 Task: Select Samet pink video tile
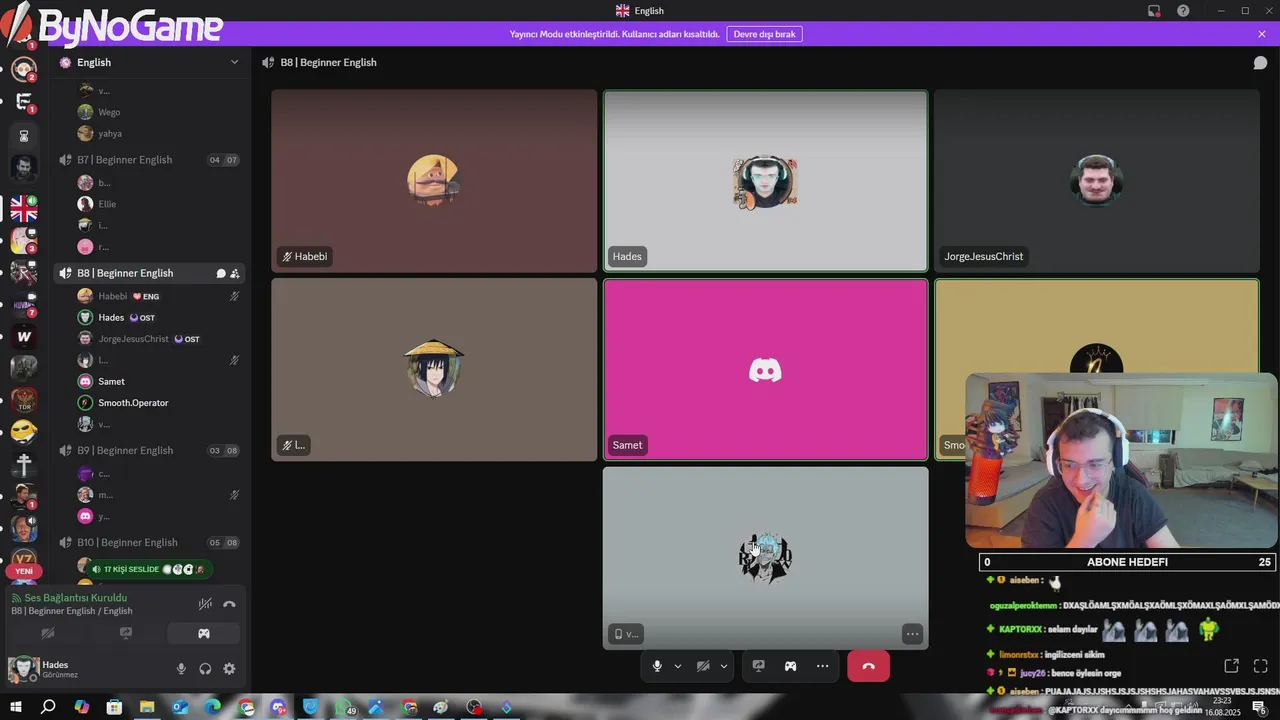coord(766,370)
